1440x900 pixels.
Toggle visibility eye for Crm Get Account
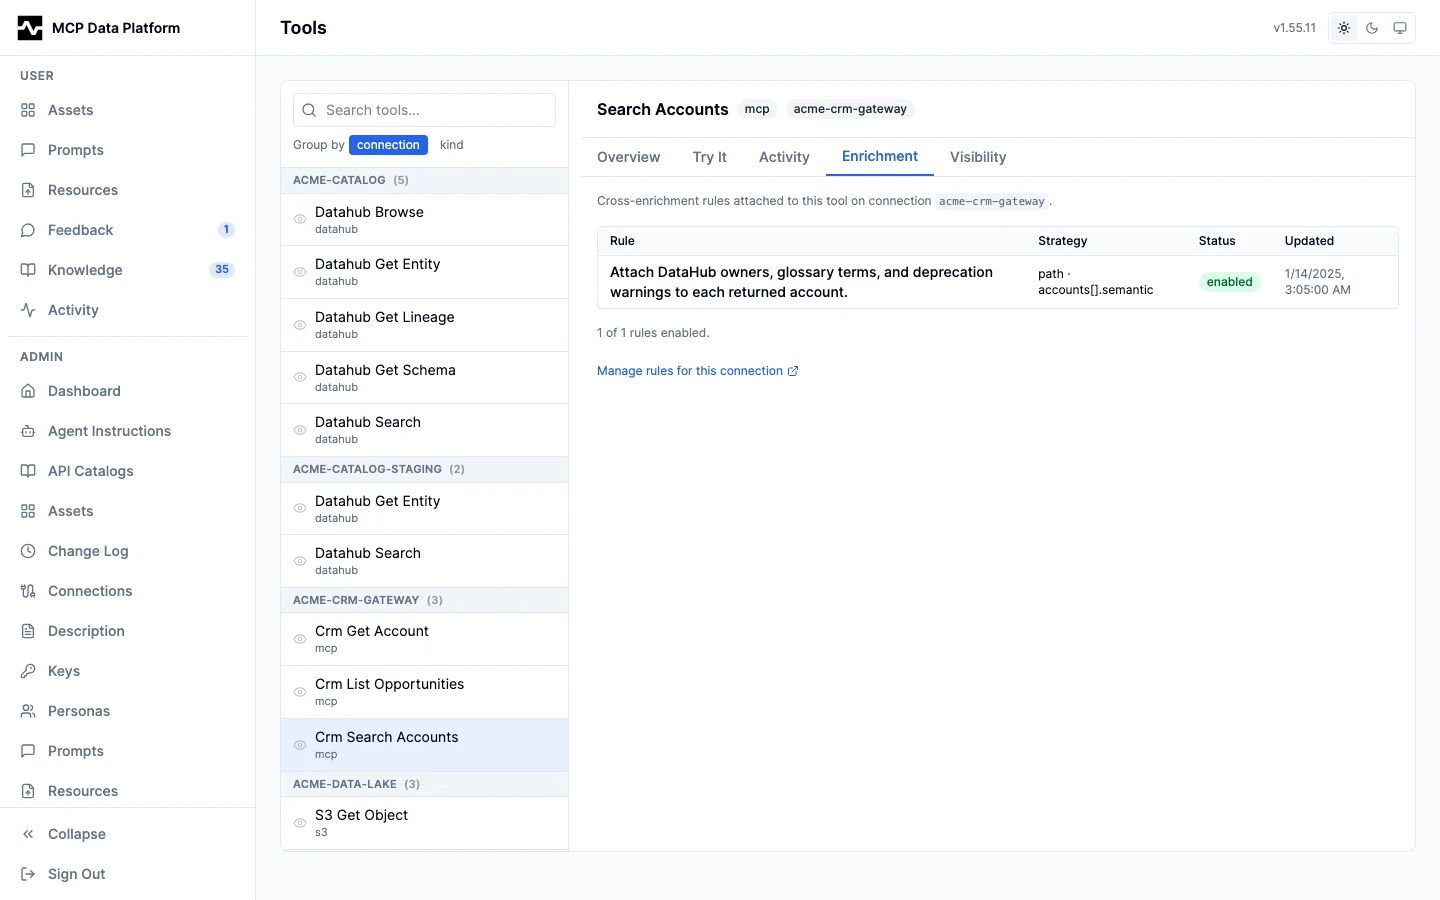299,639
